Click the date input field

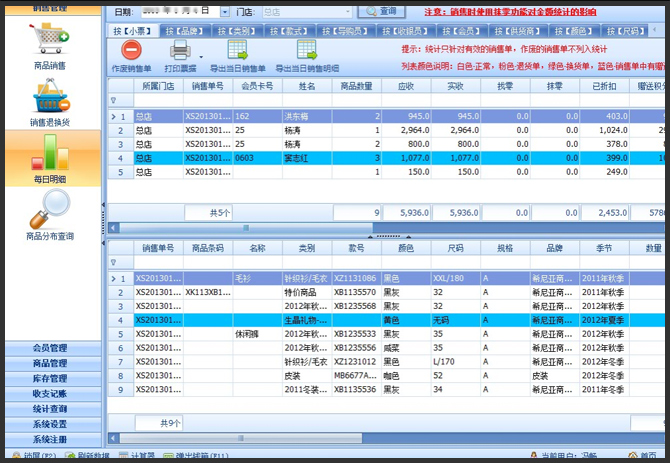(180, 12)
